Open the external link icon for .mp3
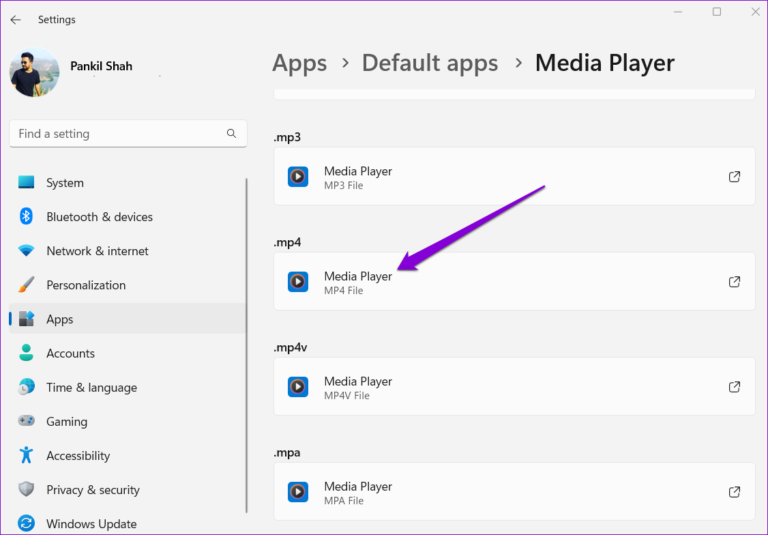The height and width of the screenshot is (535, 768). [x=734, y=176]
